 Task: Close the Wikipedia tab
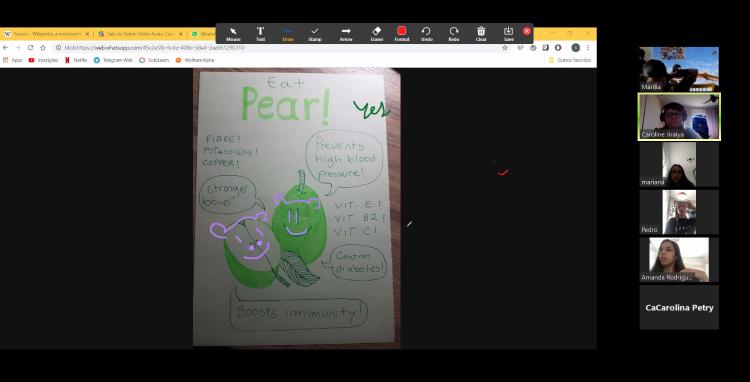pyautogui.click(x=87, y=34)
